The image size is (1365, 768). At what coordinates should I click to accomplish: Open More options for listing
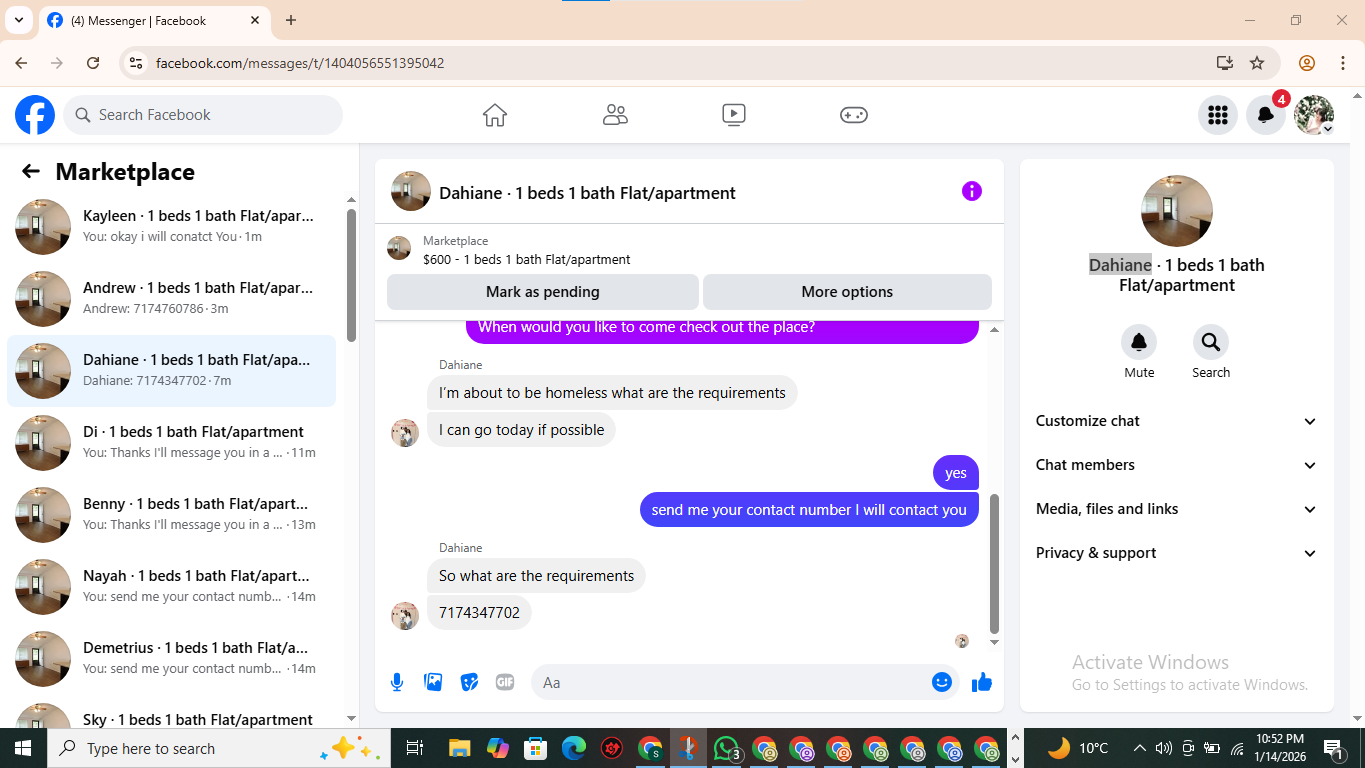tap(847, 292)
